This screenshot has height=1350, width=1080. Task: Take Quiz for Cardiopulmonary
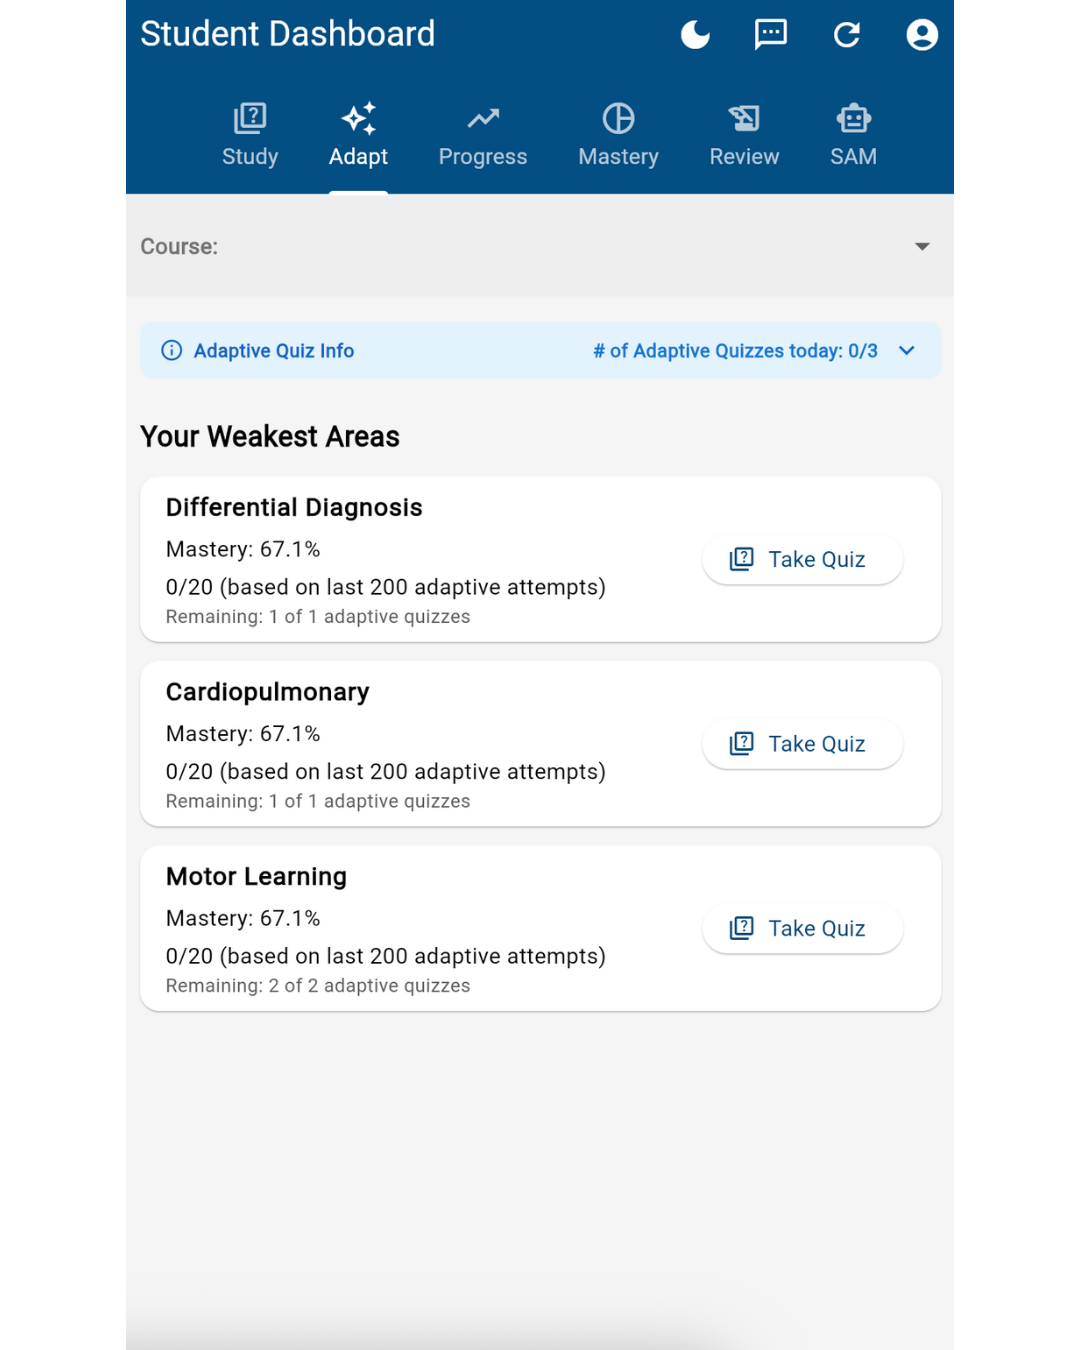pos(802,744)
